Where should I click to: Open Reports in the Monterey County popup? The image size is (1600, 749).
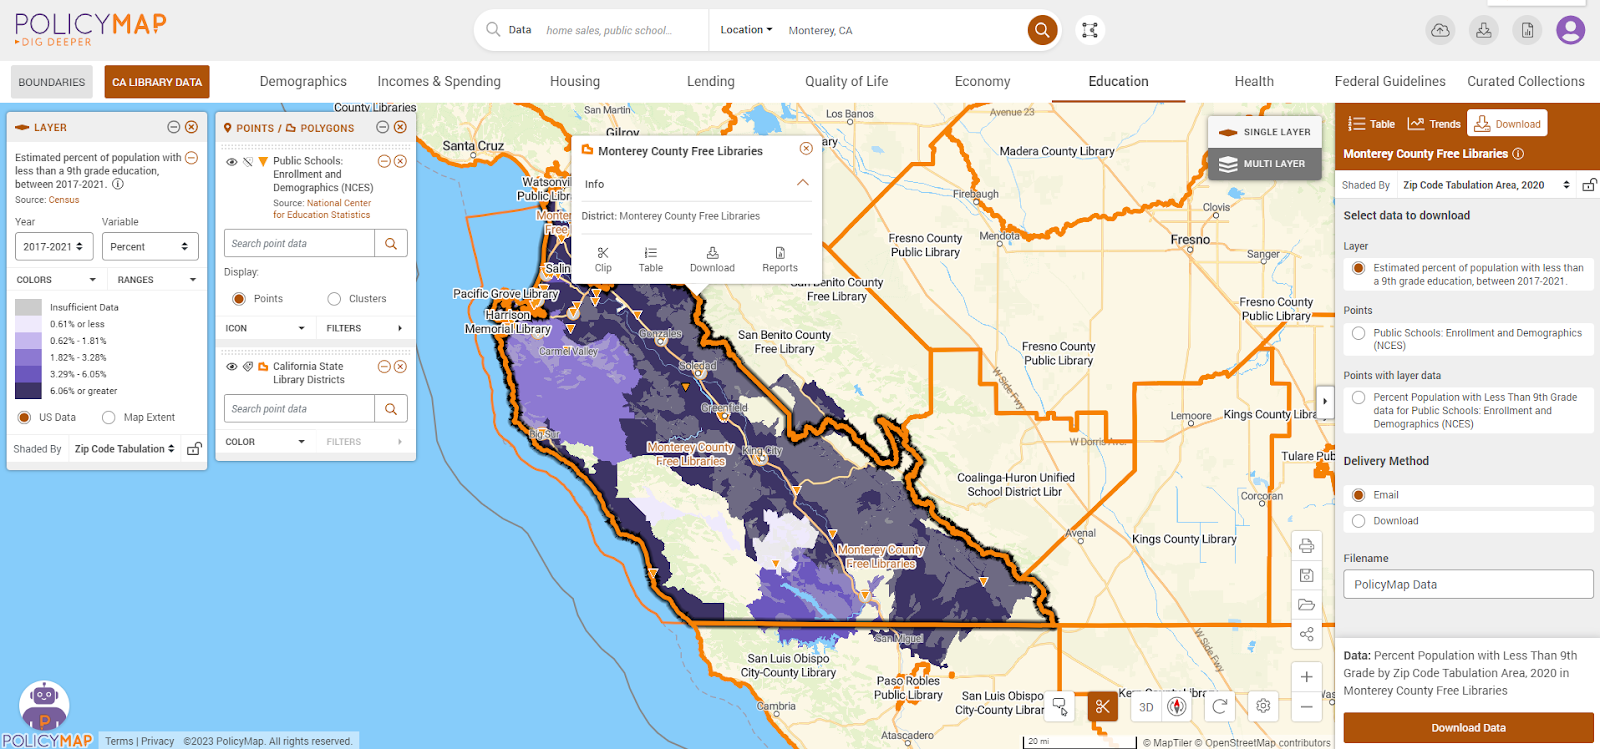pos(780,260)
